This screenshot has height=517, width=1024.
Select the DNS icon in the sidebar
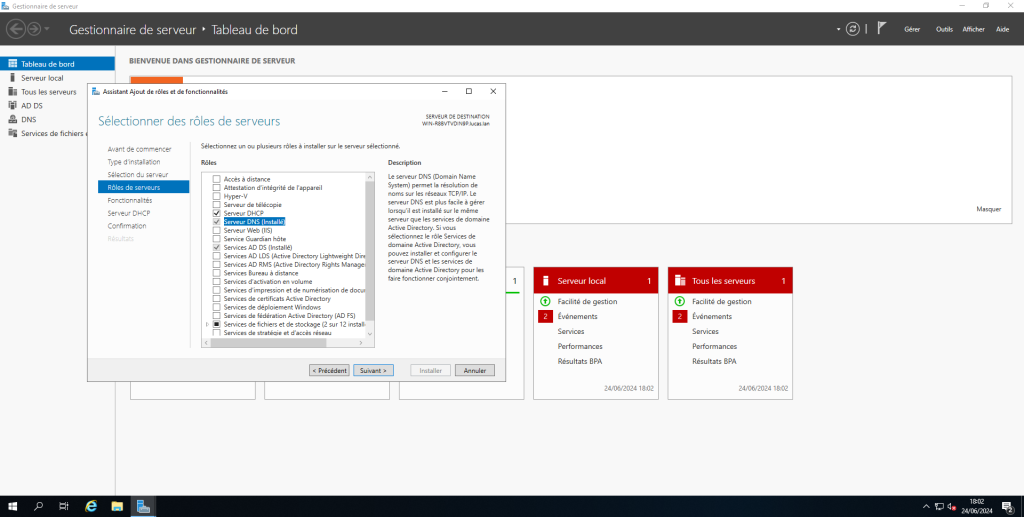click(12, 119)
